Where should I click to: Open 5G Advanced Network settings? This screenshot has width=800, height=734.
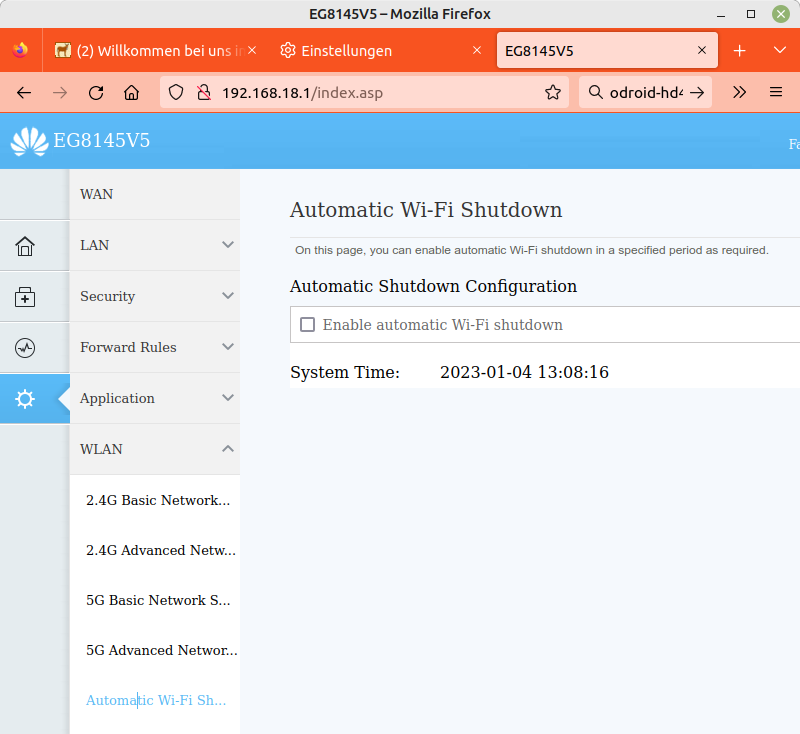(161, 650)
